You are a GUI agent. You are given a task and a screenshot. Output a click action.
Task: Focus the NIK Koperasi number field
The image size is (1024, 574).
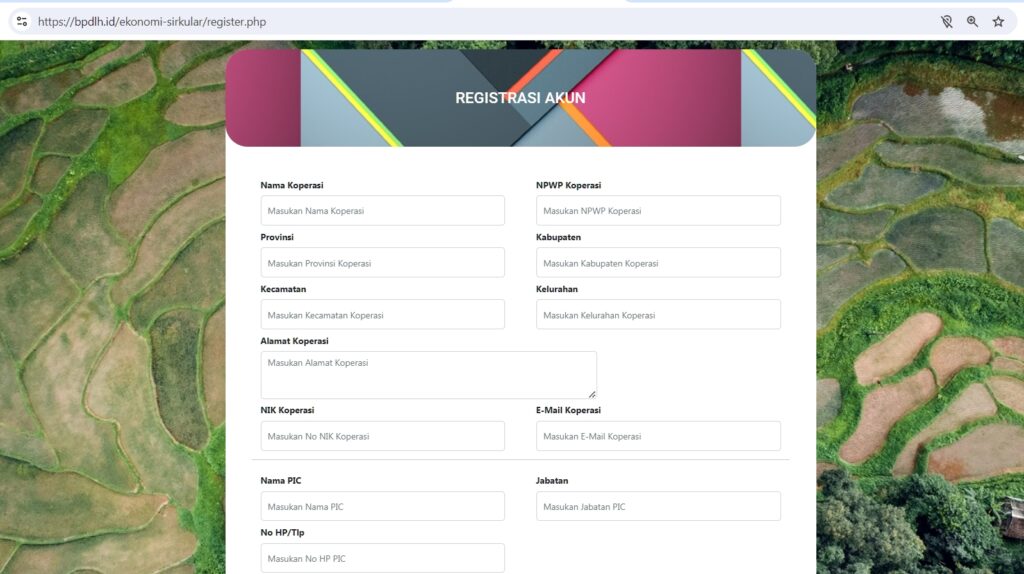pos(382,436)
